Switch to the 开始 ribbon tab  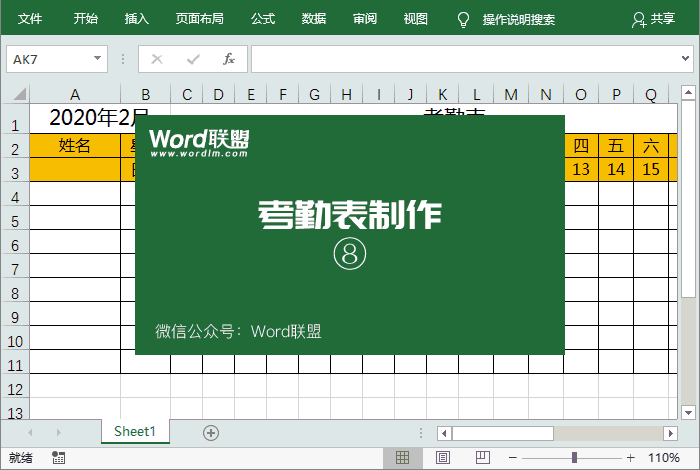tap(85, 19)
